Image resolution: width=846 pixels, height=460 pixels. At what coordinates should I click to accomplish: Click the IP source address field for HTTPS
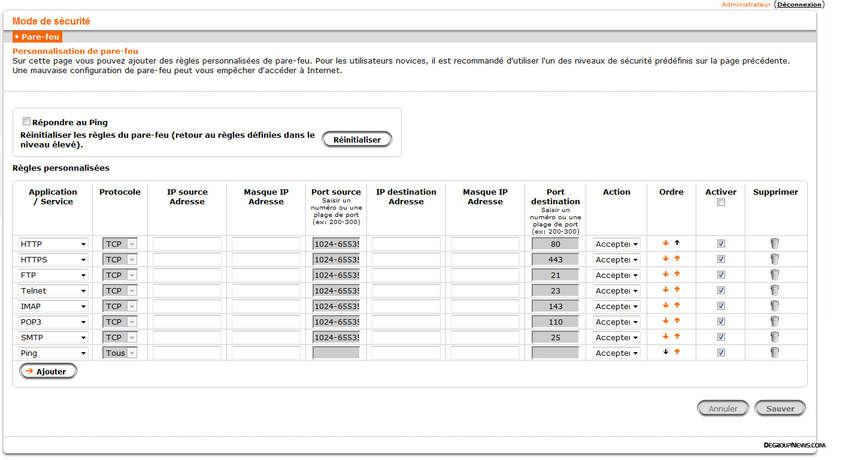(x=186, y=260)
